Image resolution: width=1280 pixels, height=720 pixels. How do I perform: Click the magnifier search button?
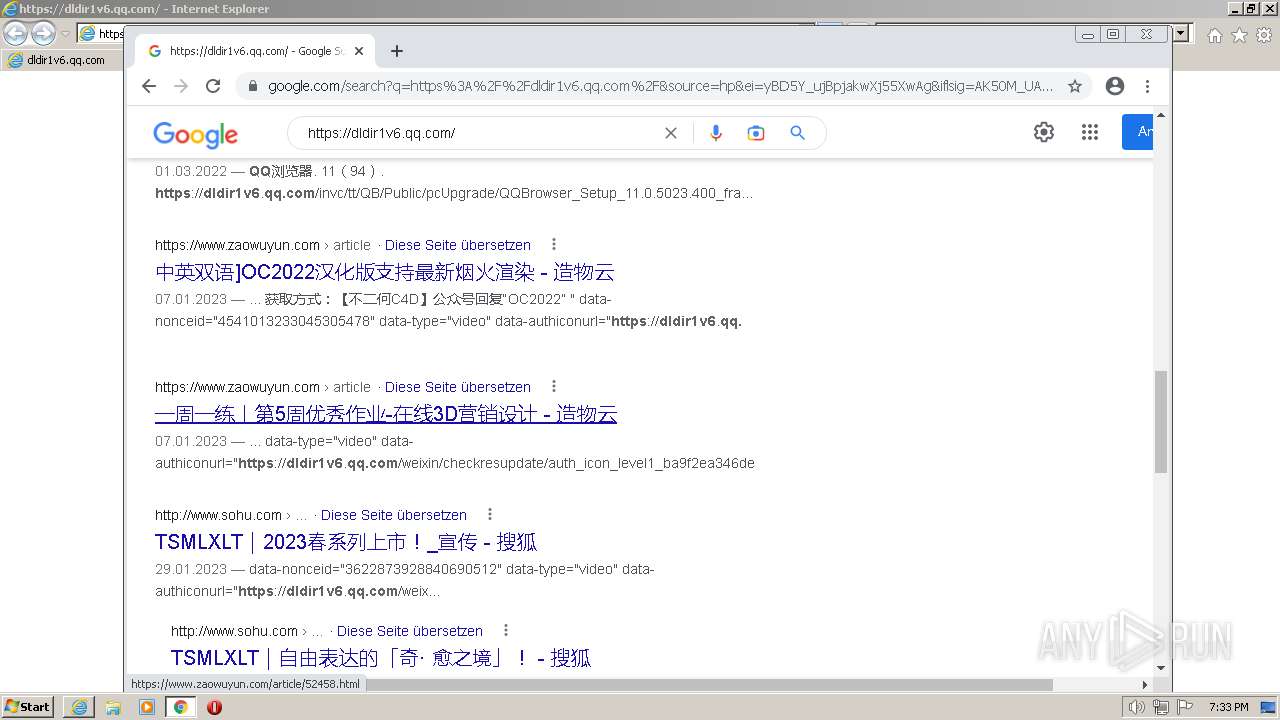pos(797,133)
